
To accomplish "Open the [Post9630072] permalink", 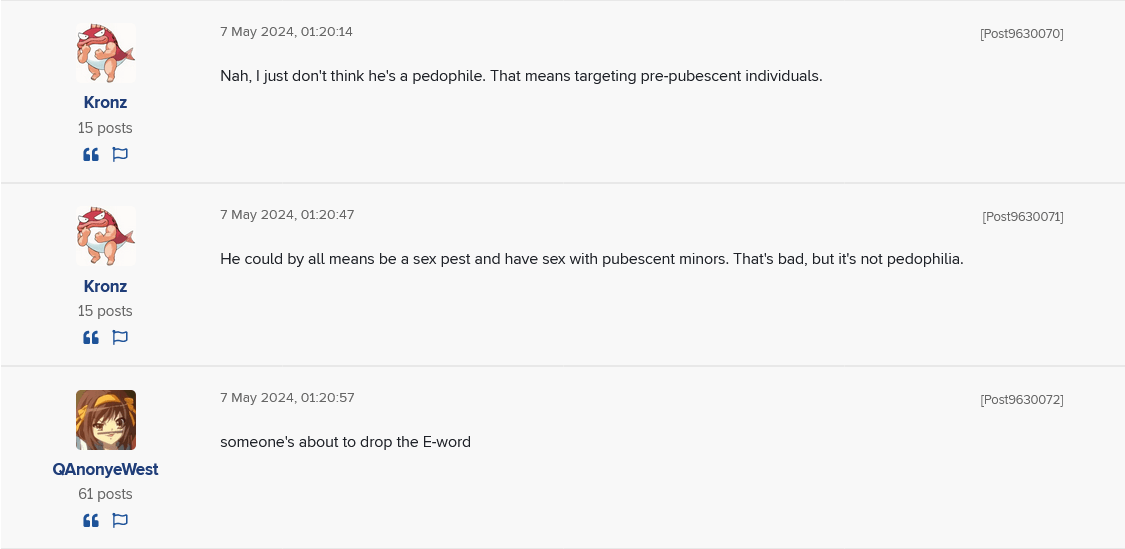I will 1021,400.
